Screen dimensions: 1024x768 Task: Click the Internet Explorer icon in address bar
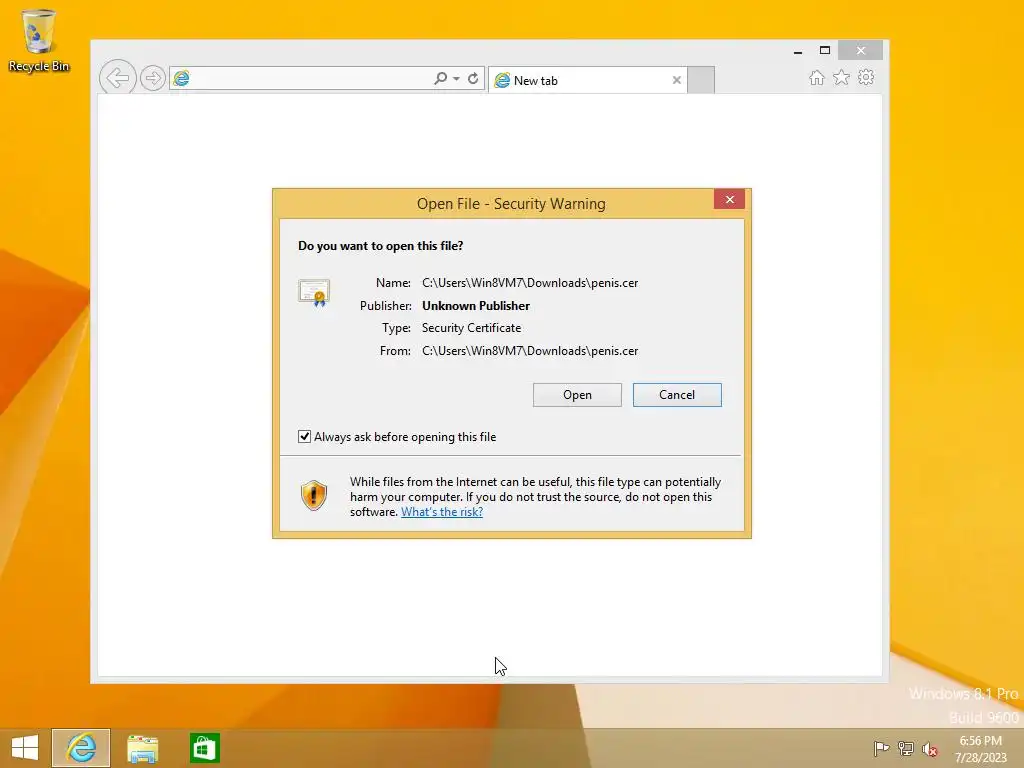click(x=181, y=78)
